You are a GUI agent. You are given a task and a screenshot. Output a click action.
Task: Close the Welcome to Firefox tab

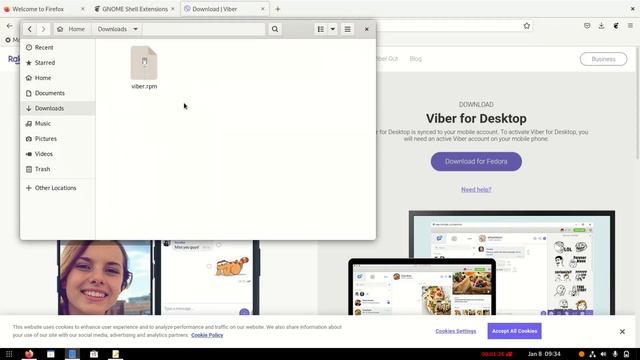pyautogui.click(x=82, y=9)
